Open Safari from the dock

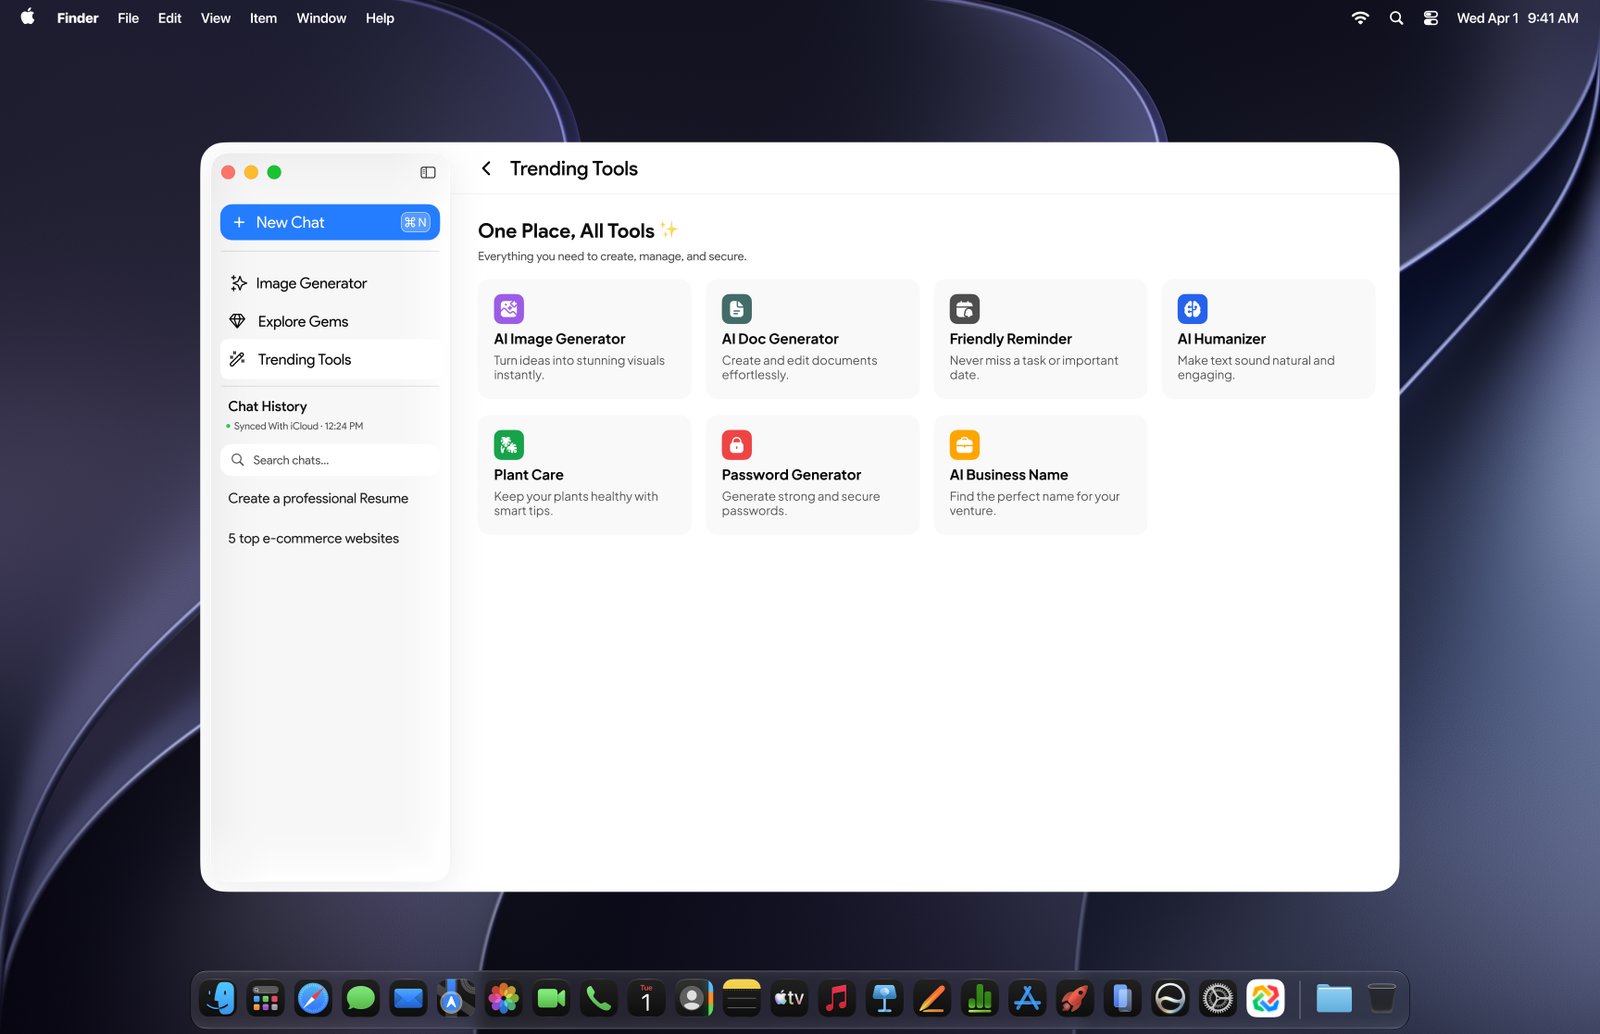click(313, 998)
